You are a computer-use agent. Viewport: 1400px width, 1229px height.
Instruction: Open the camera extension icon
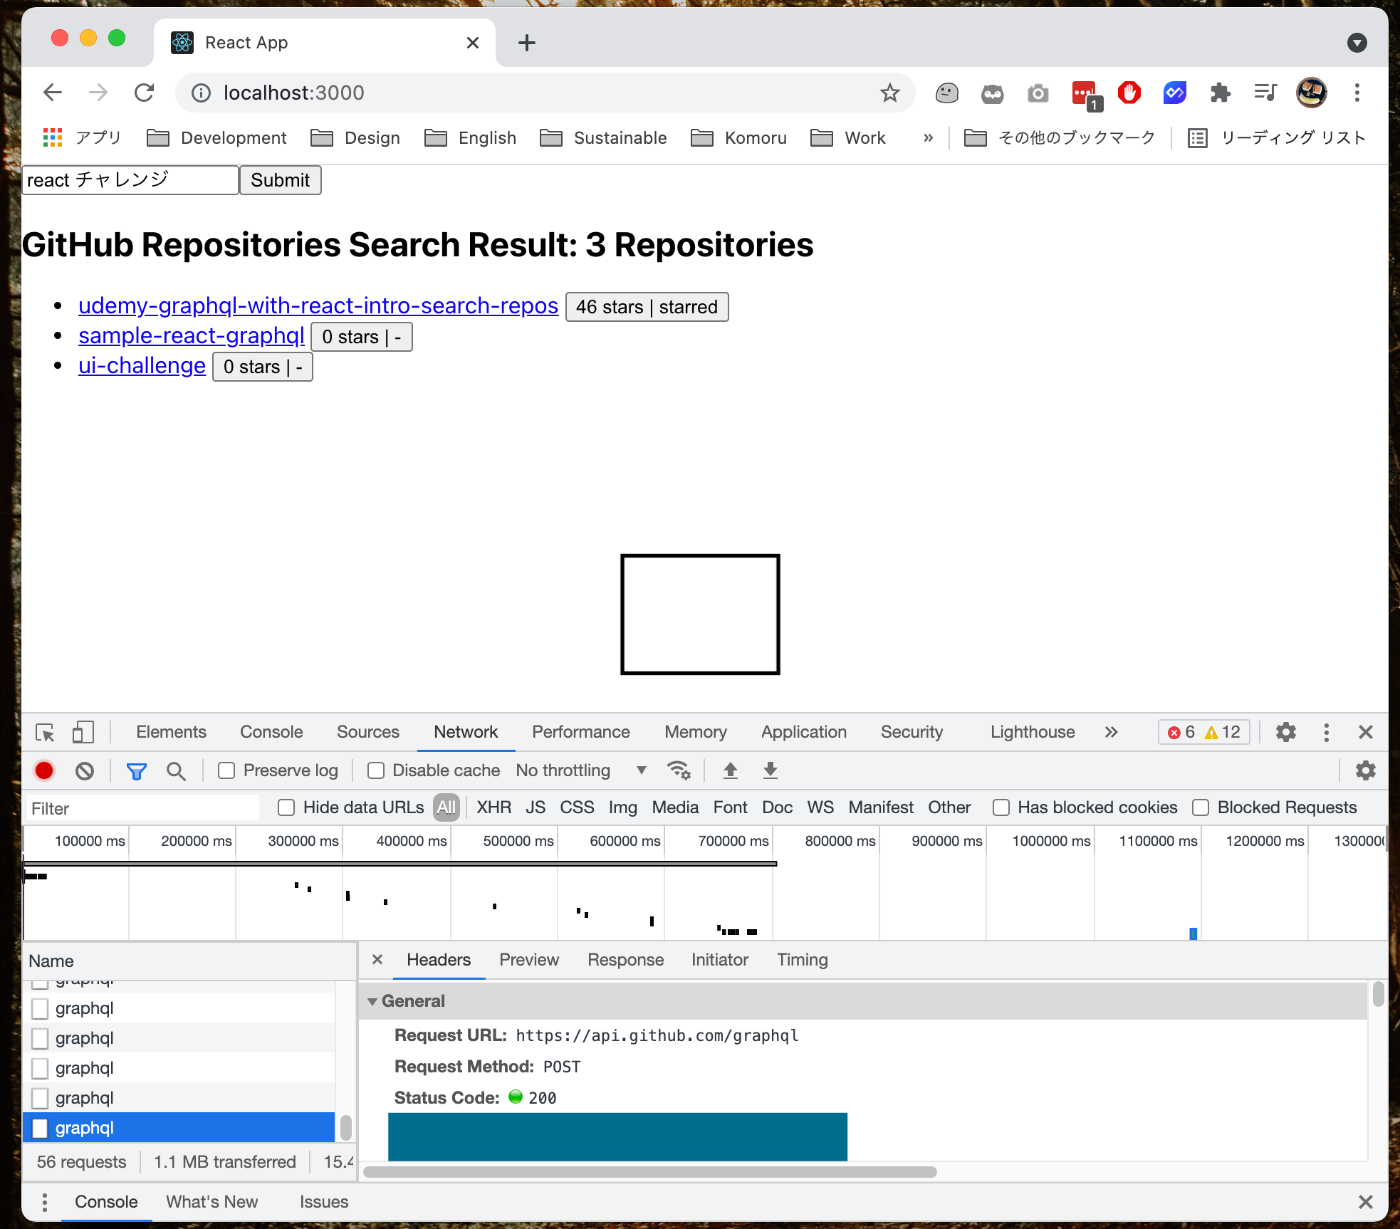1038,93
